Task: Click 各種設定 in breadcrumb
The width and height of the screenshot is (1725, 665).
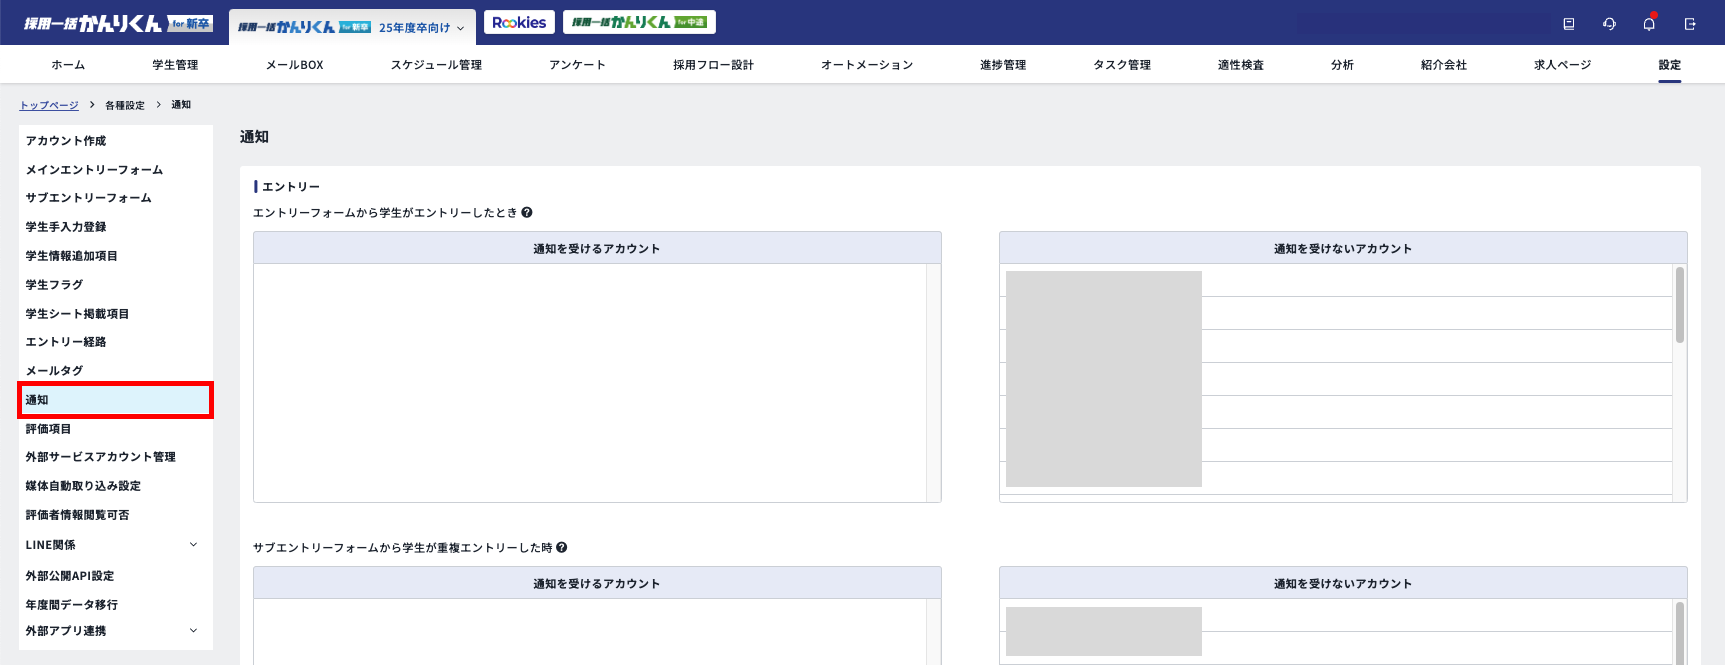Action: point(125,105)
